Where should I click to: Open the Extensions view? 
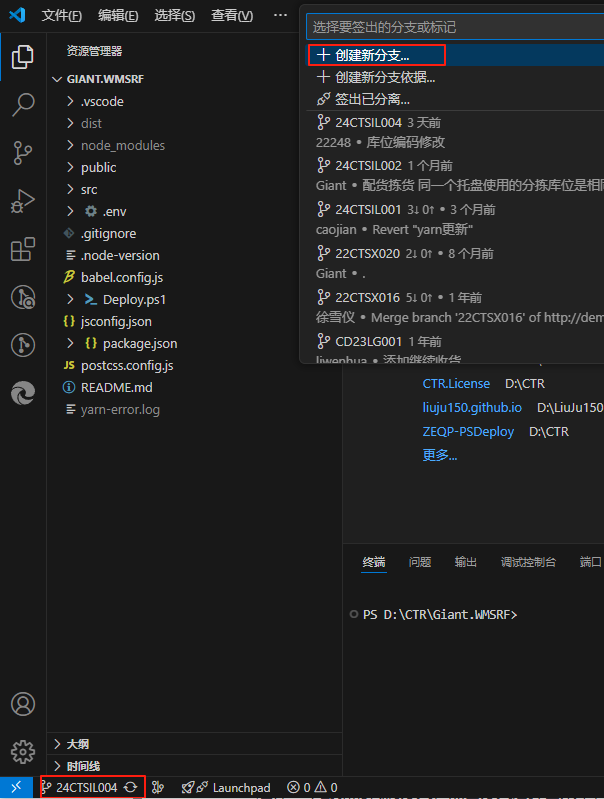[22, 249]
